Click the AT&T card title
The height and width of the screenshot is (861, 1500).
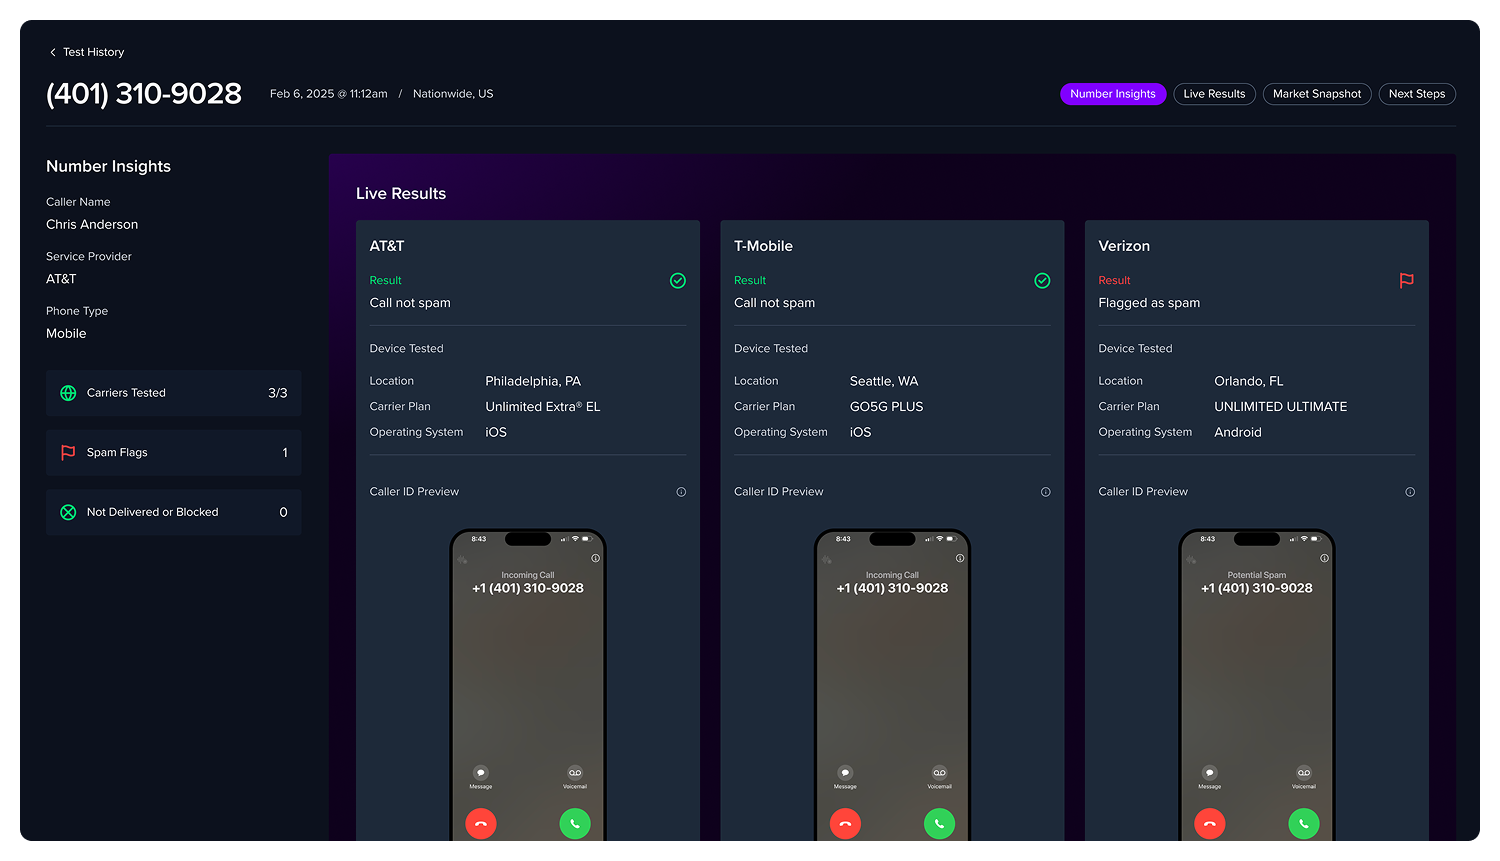pyautogui.click(x=387, y=246)
